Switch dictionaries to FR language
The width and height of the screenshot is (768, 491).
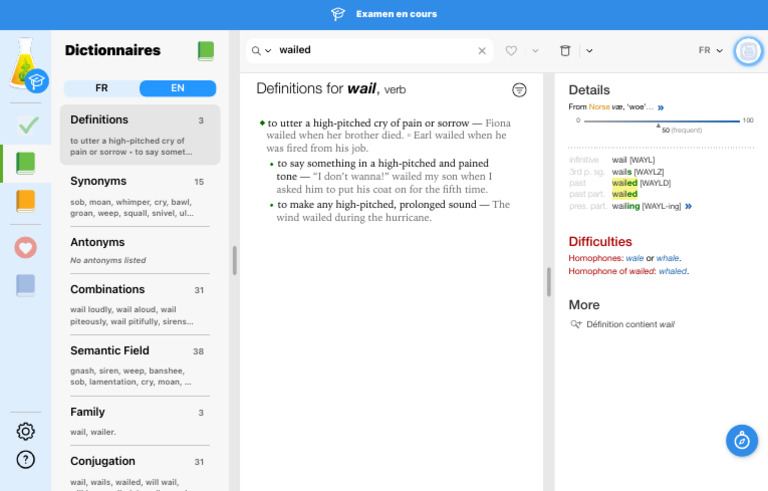coord(101,88)
